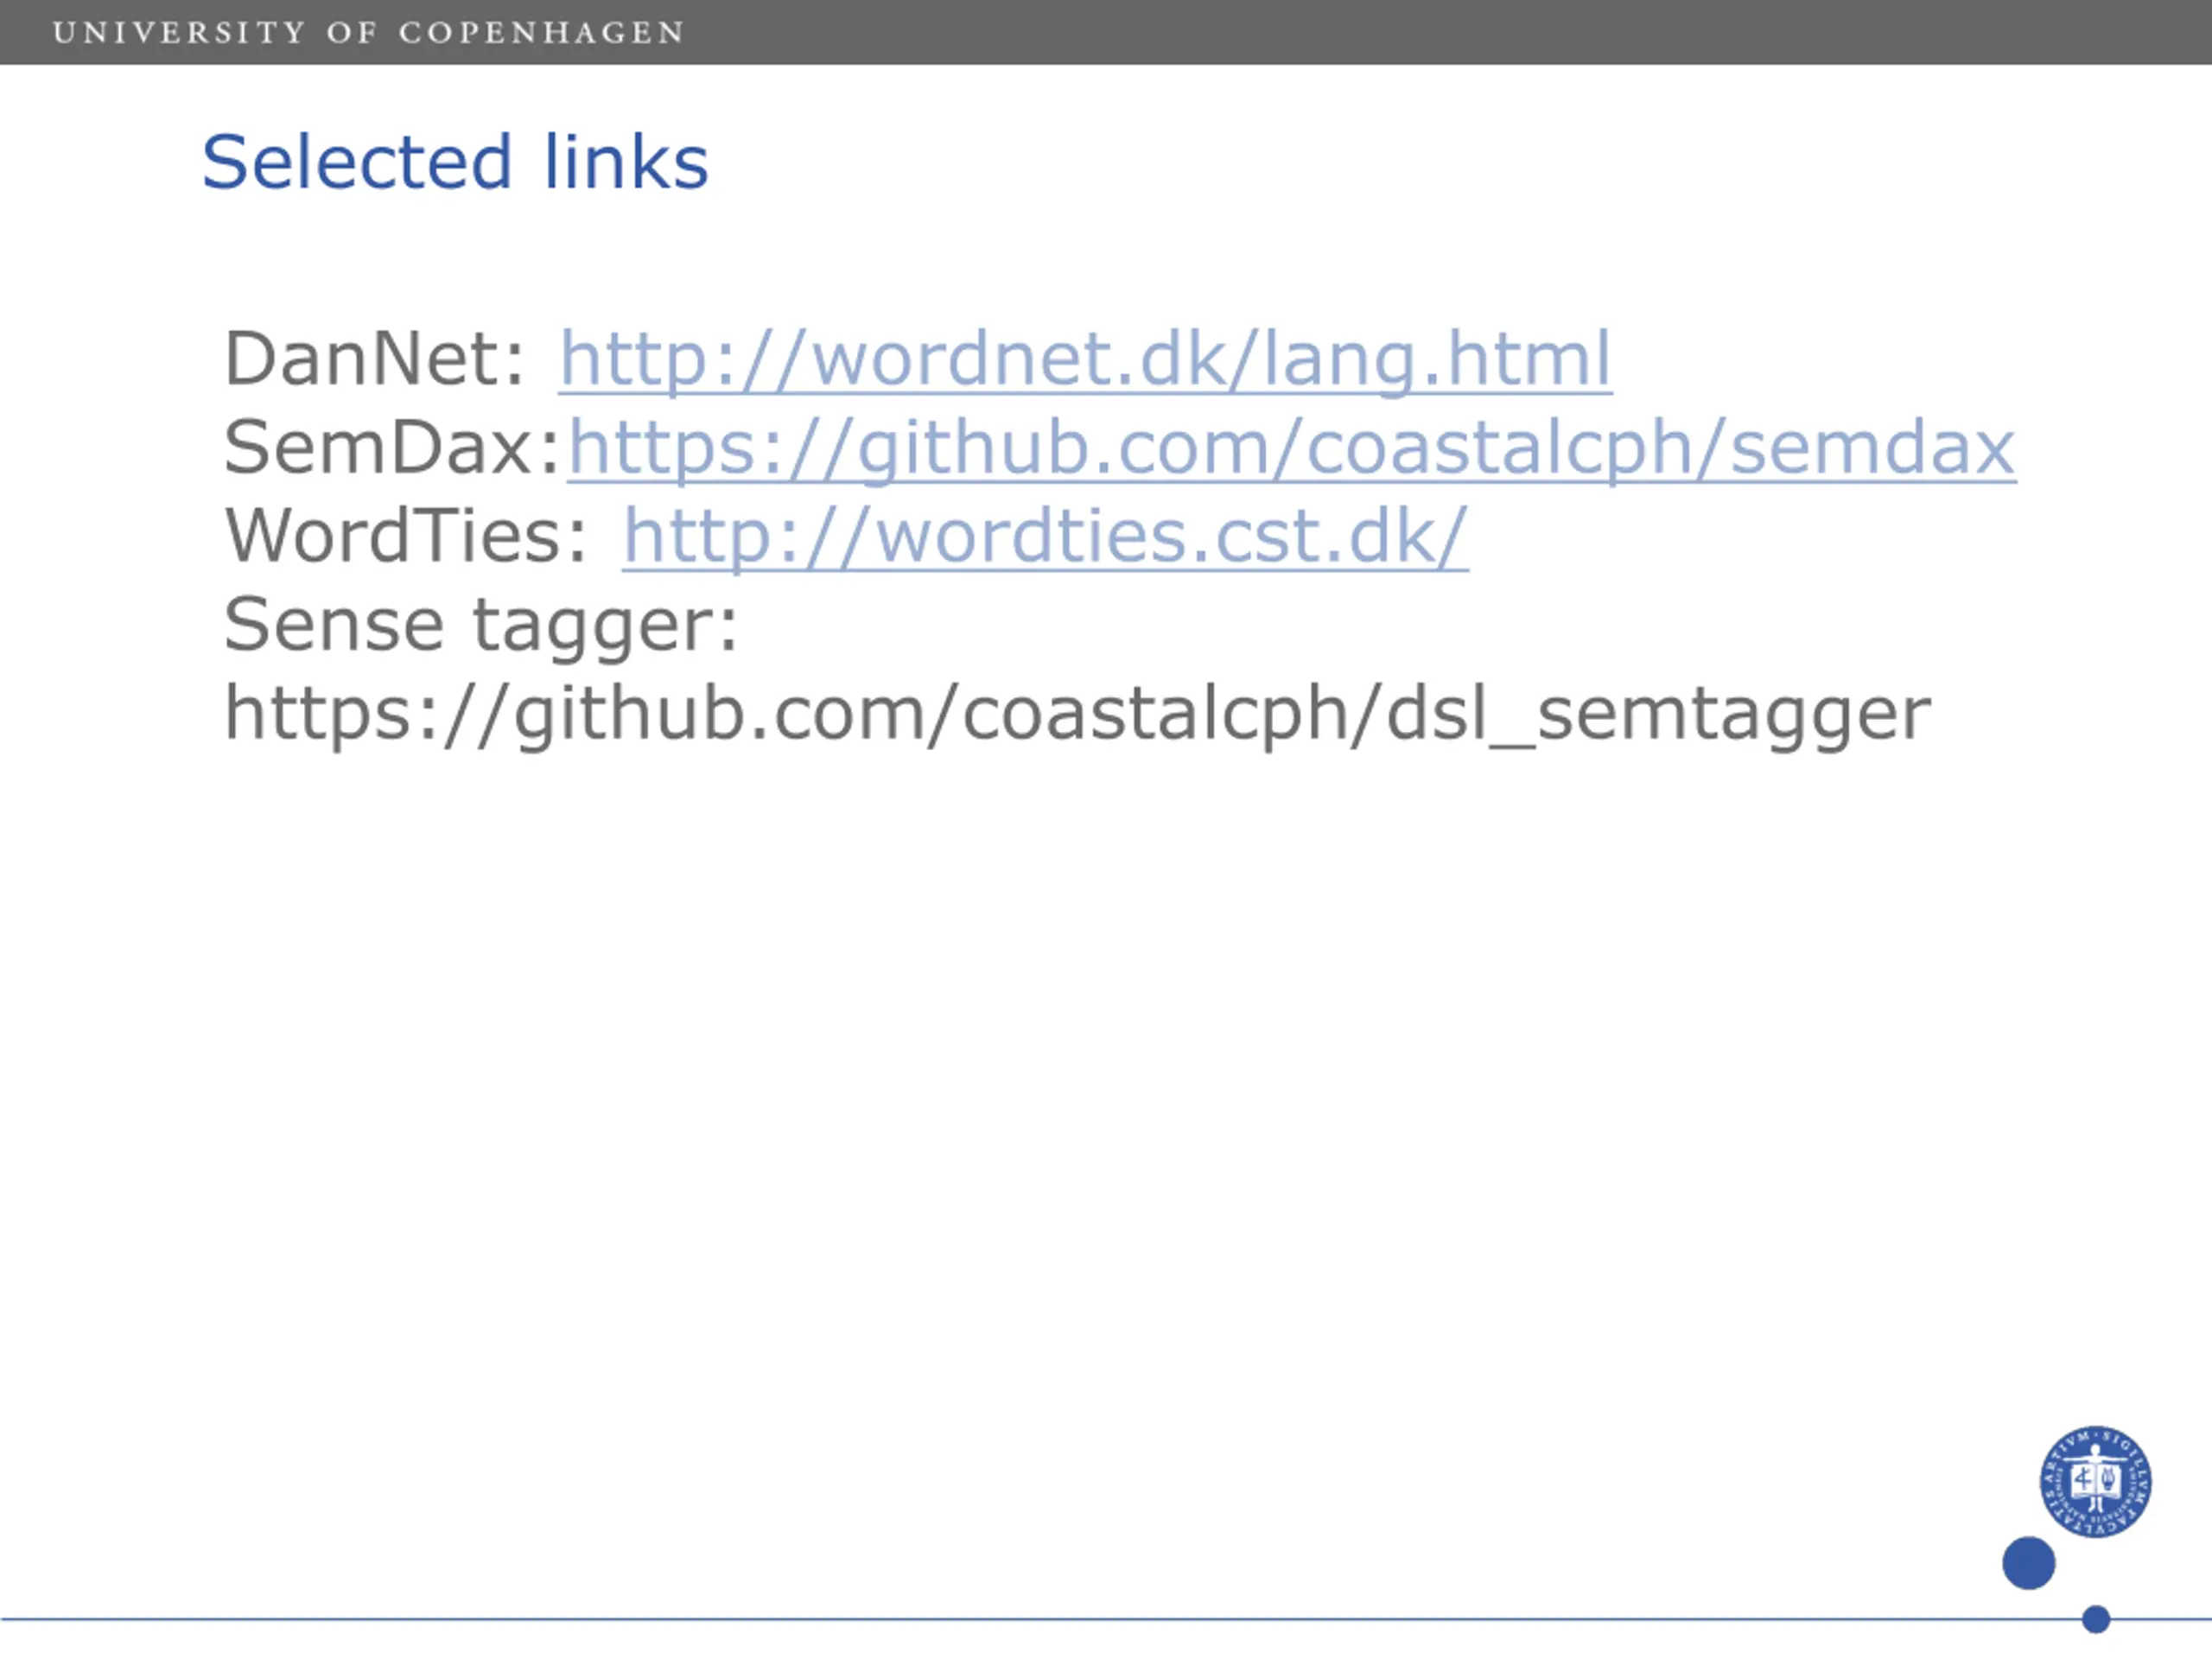Image resolution: width=2212 pixels, height=1659 pixels.
Task: Click the small blue dot on the bottom line
Action: tap(2096, 1619)
